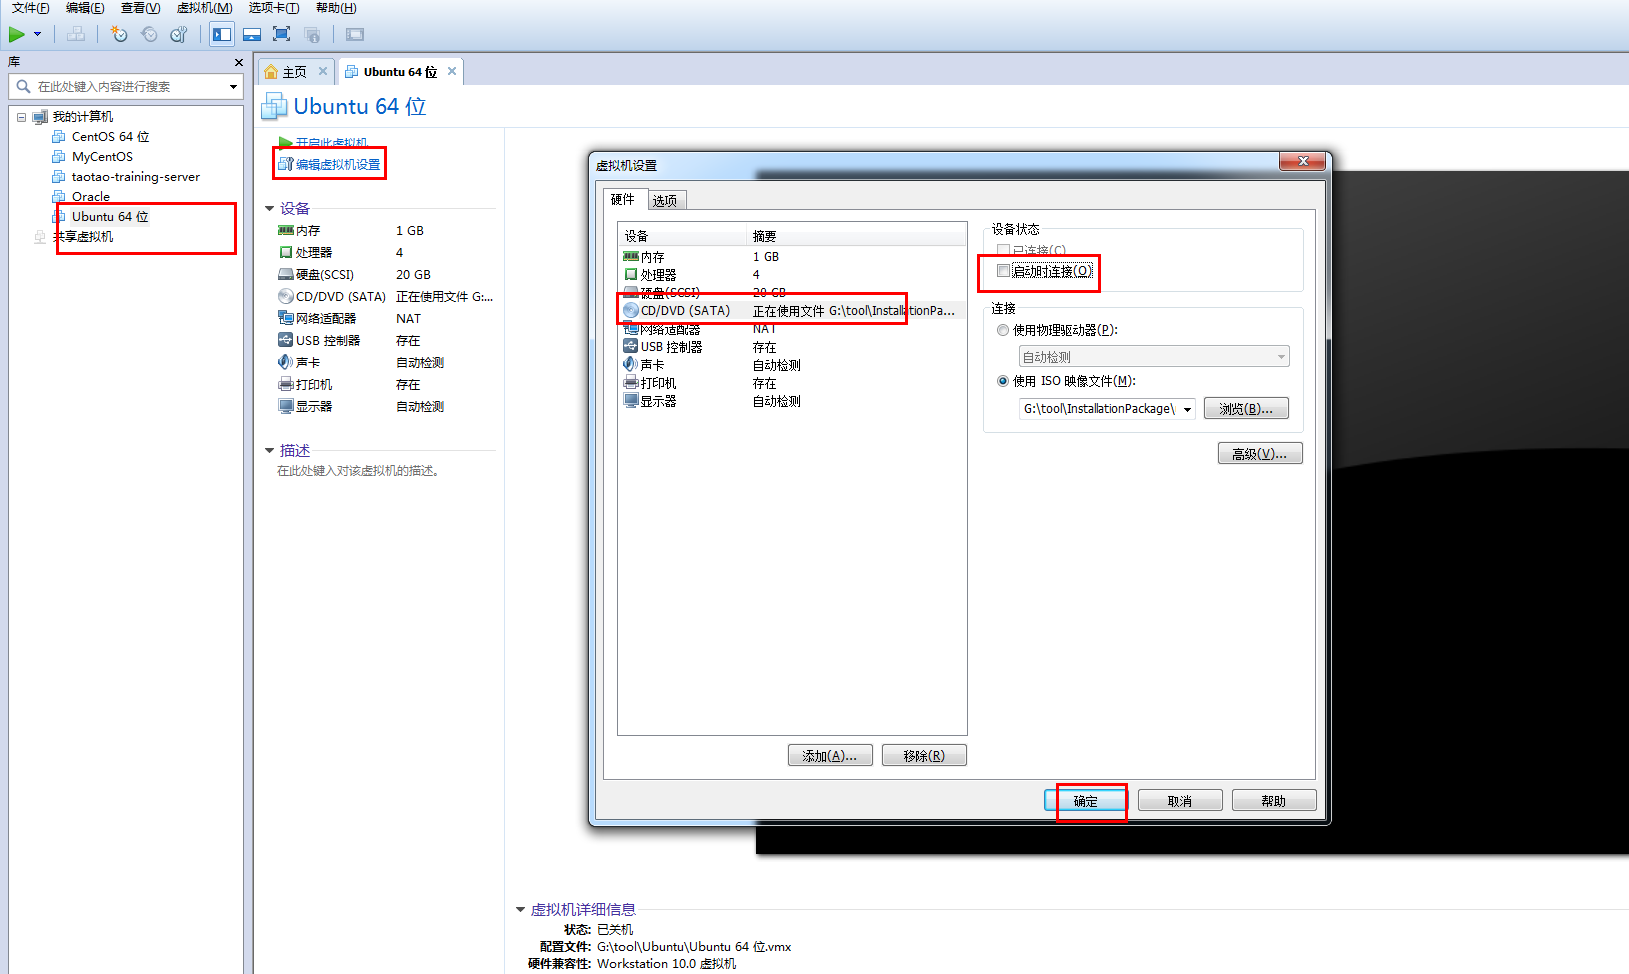Screen dimensions: 1629x974
Task: Choose 使用 ISO 映像文件(M) radio button
Action: [x=1003, y=381]
